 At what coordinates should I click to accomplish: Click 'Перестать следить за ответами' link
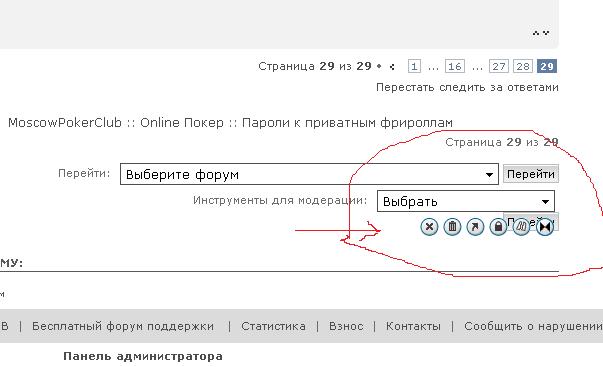(x=467, y=87)
